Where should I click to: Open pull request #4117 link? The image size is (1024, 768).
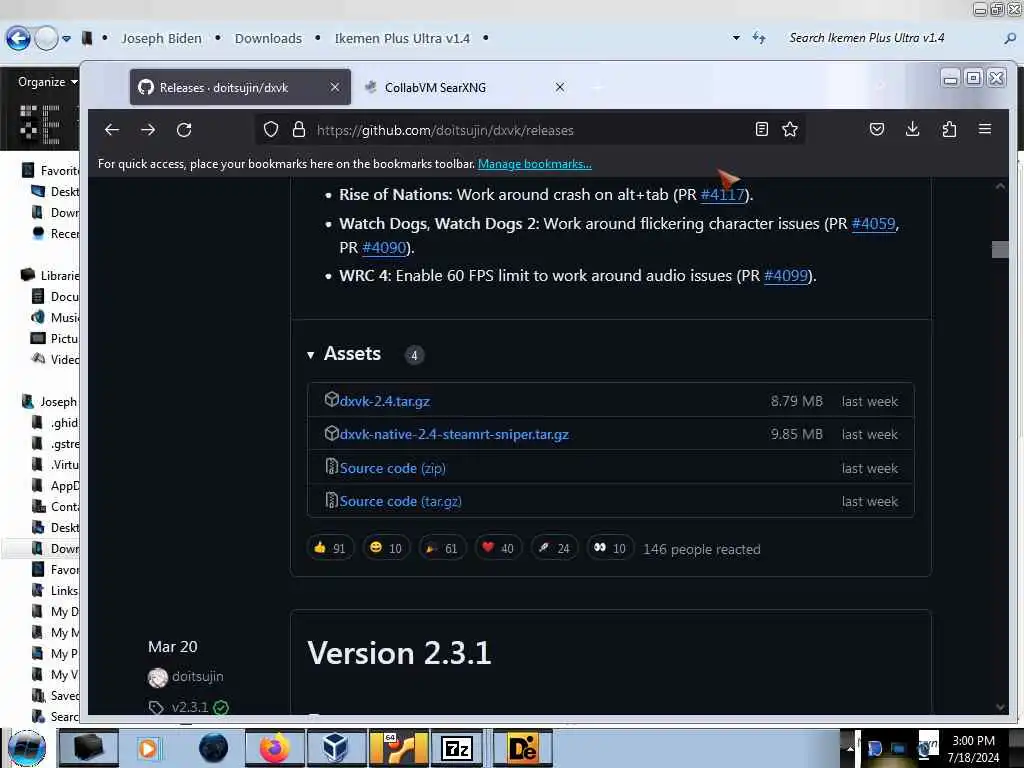722,195
